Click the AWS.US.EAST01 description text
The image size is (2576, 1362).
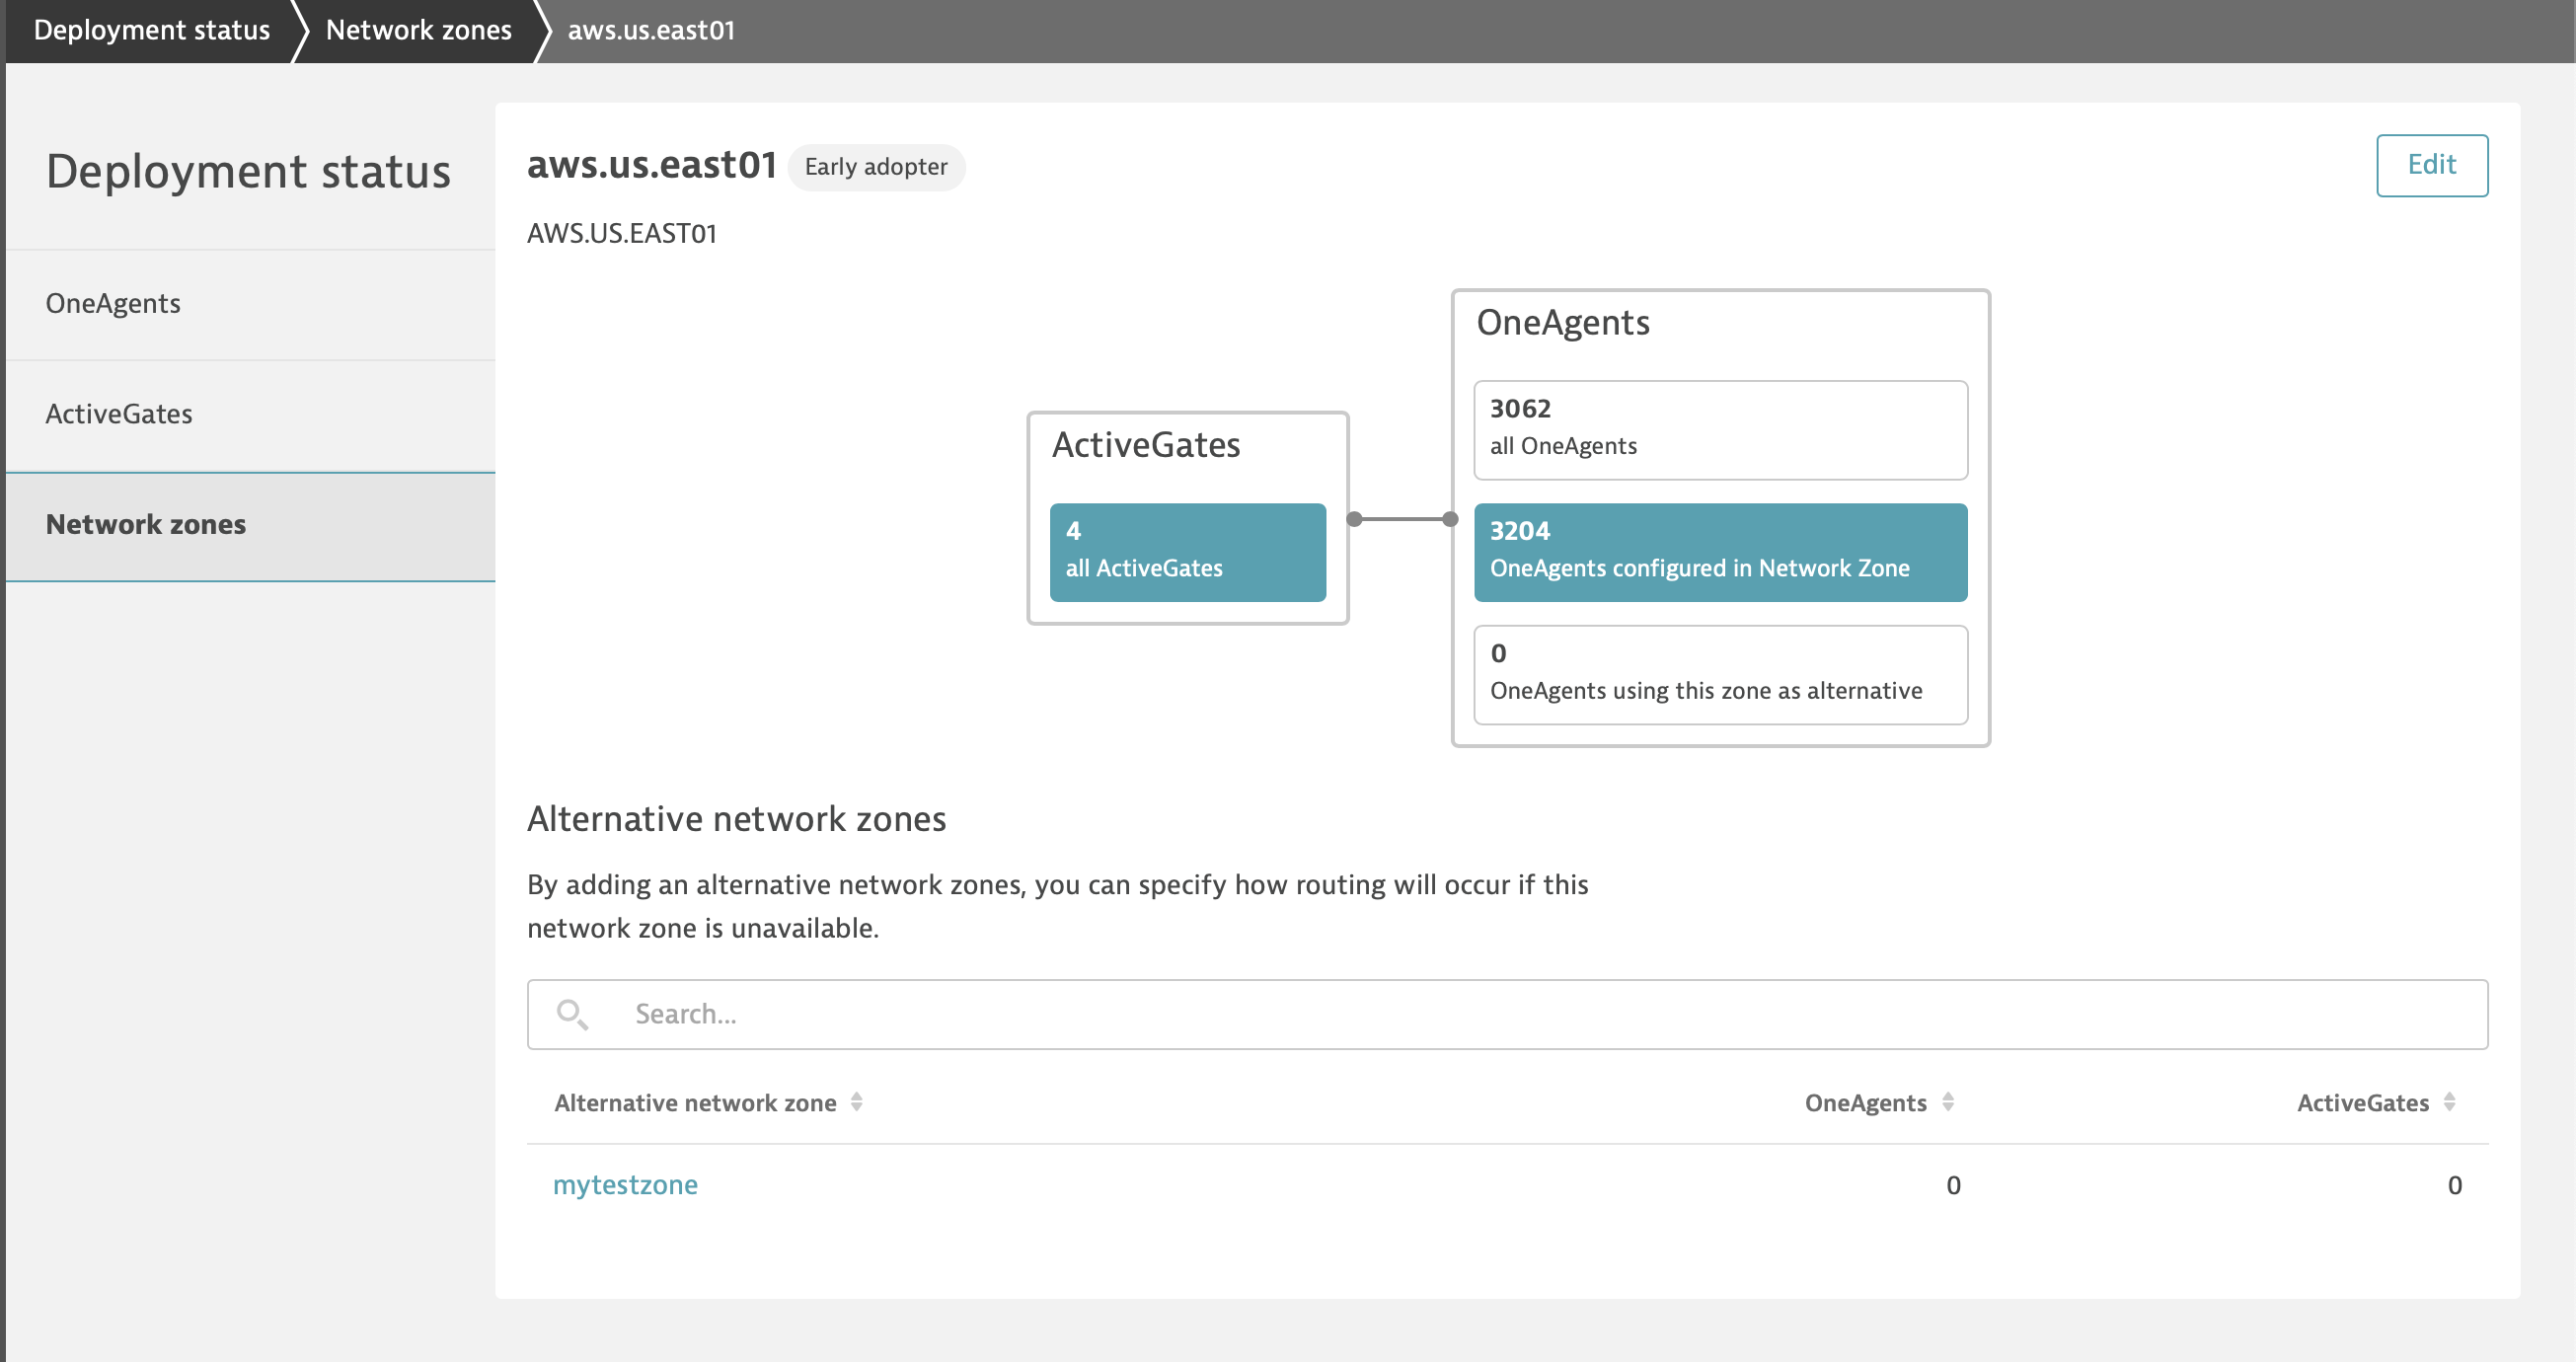[x=622, y=233]
